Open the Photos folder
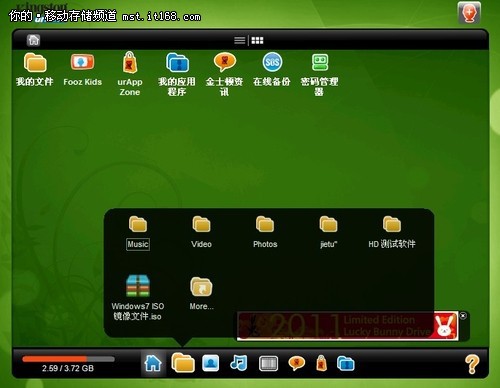Viewport: 500px width, 388px height. tap(265, 224)
